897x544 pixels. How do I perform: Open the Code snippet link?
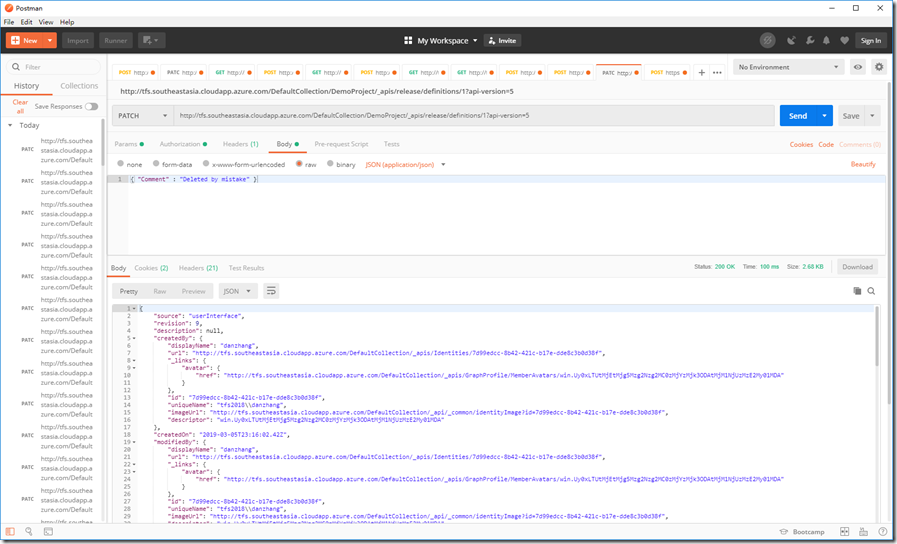(x=825, y=145)
